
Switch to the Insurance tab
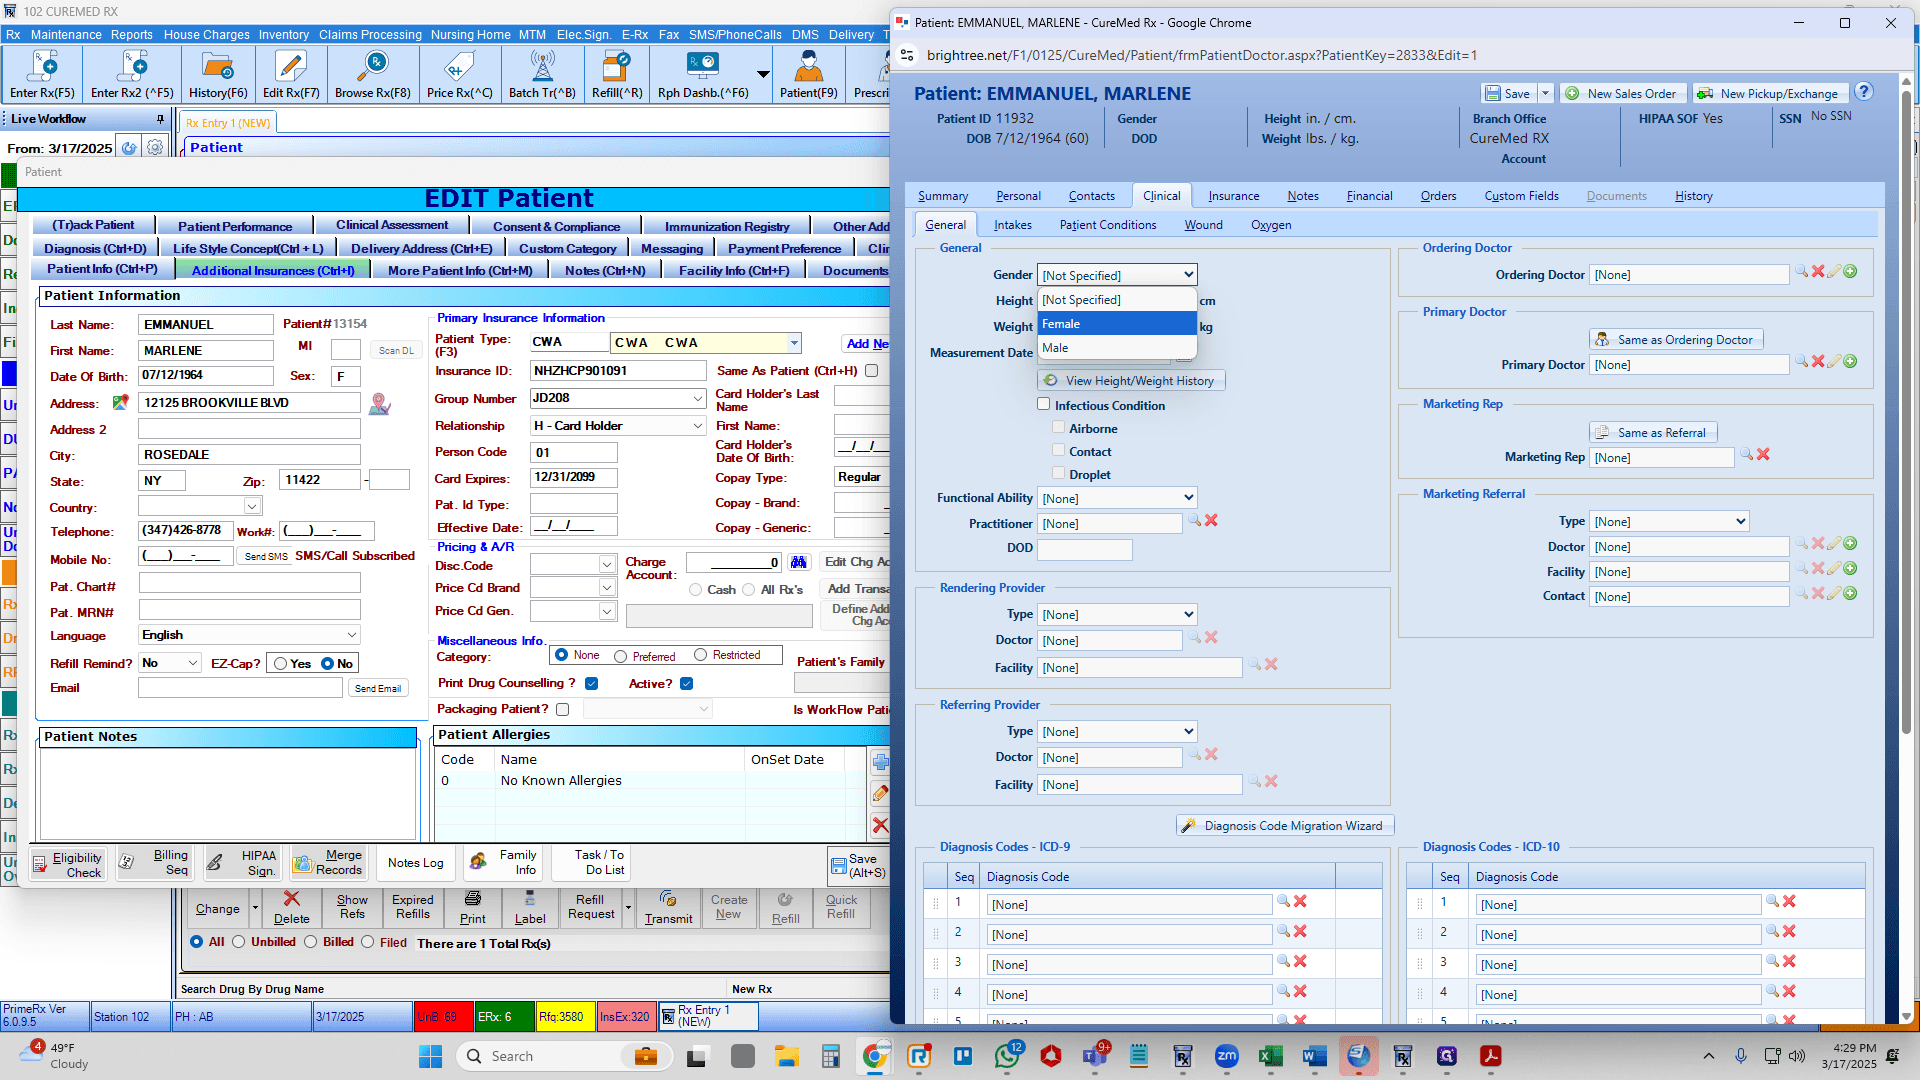click(1233, 196)
